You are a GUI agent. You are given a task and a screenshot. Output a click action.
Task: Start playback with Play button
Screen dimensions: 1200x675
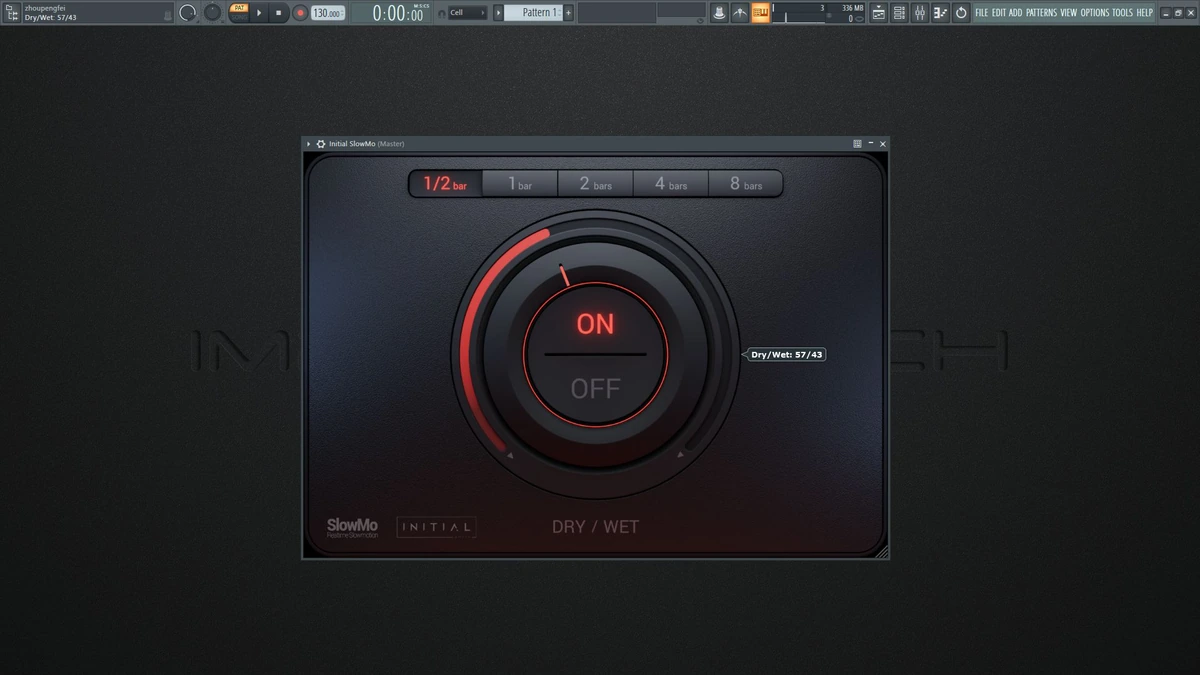point(259,13)
